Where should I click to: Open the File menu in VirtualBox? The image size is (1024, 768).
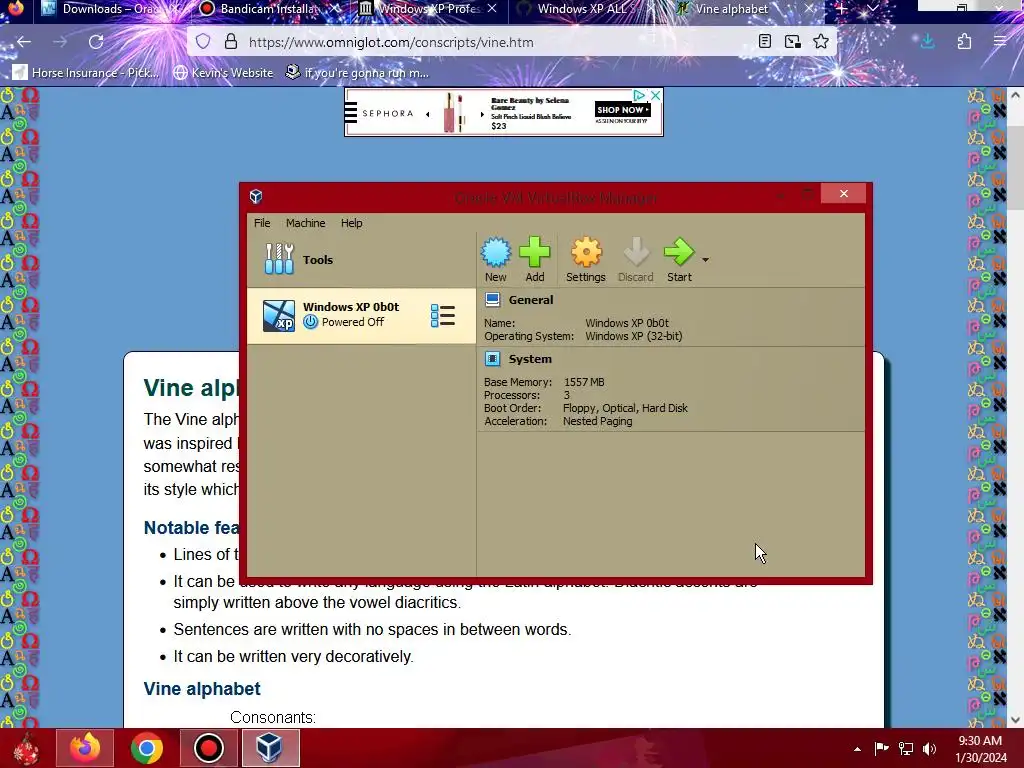tap(262, 223)
